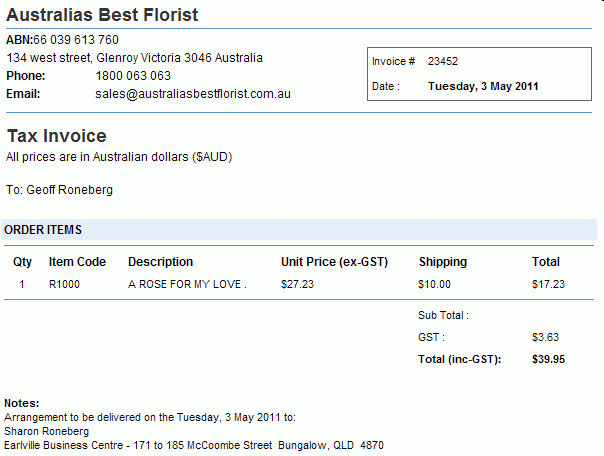The height and width of the screenshot is (456, 604).
Task: Click the Item Code column header
Action: 77,262
